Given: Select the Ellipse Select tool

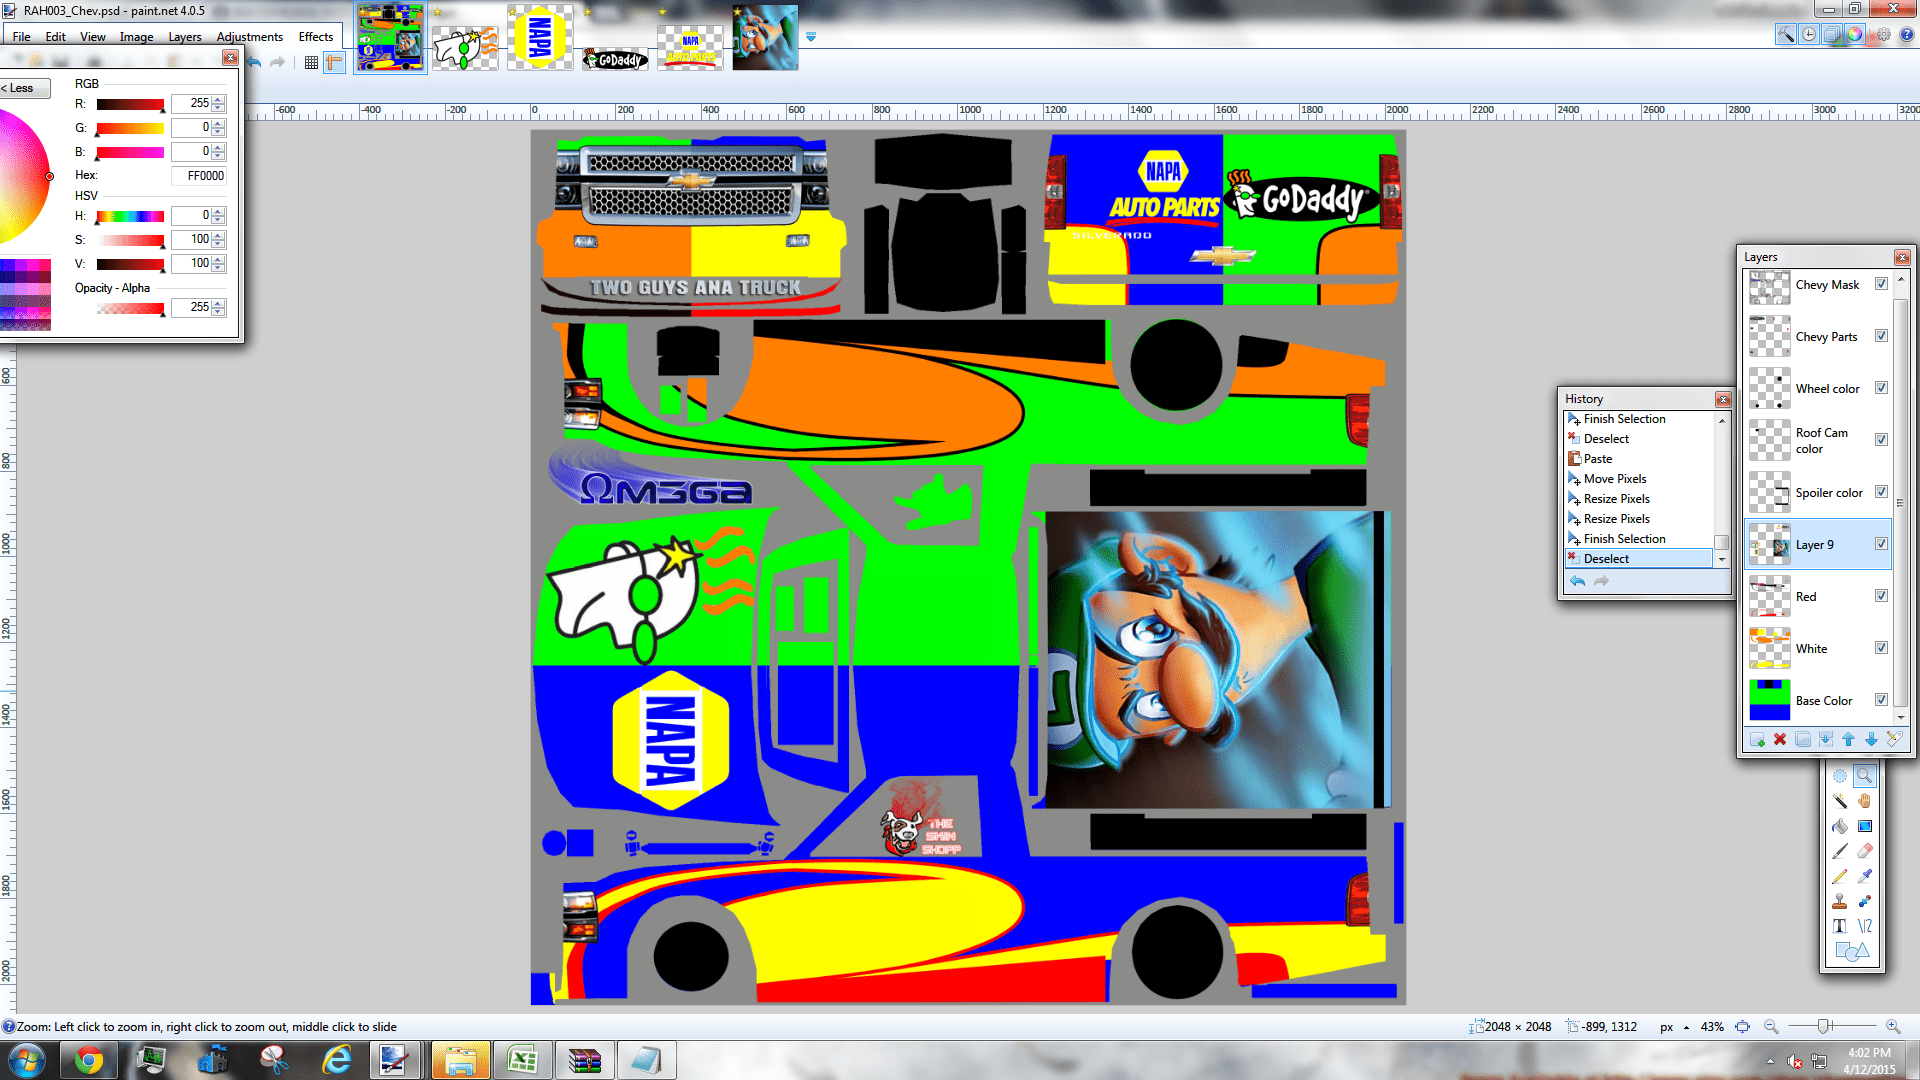Looking at the screenshot, I should point(1839,776).
